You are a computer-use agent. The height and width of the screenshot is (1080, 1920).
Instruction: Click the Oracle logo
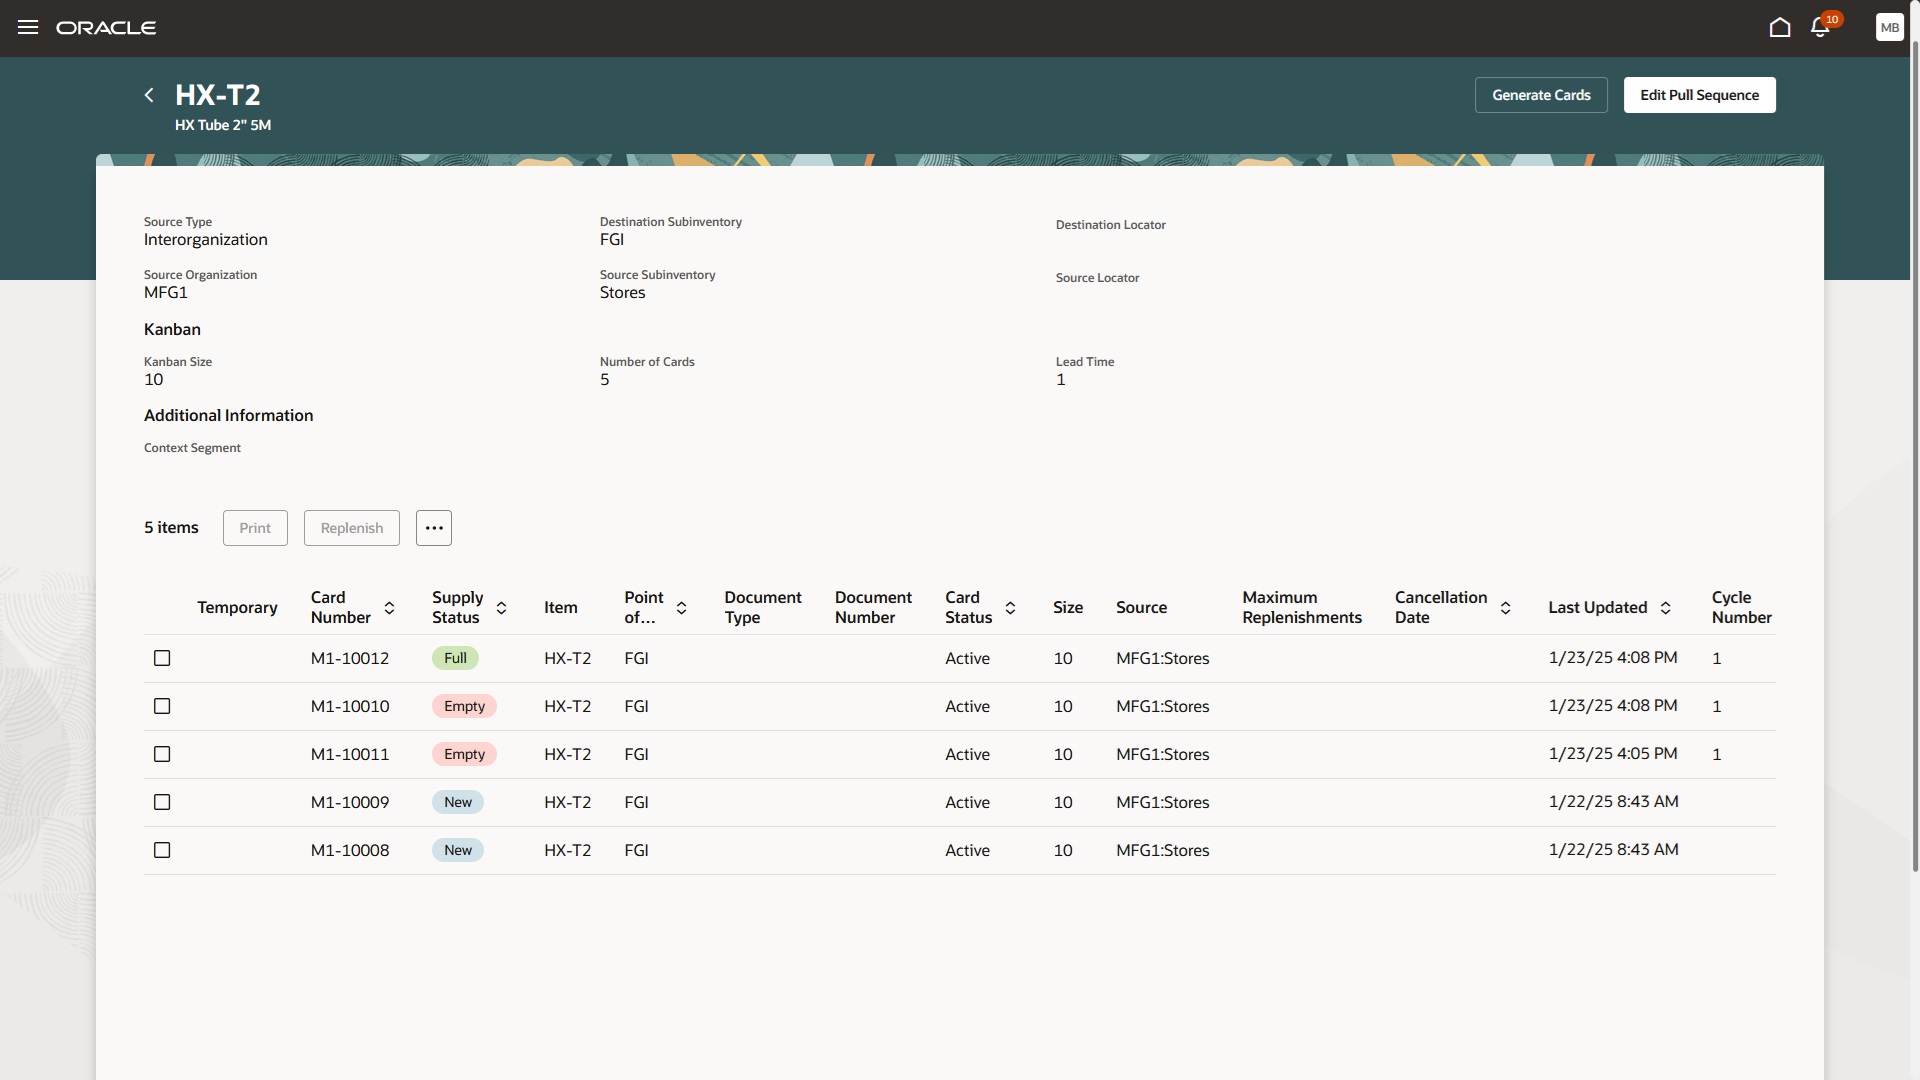point(106,27)
